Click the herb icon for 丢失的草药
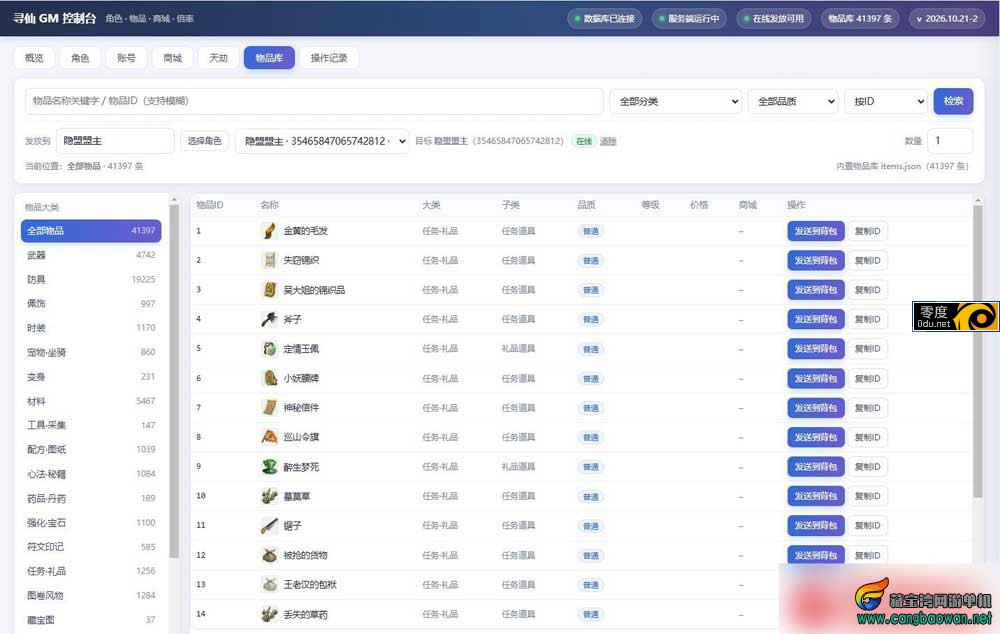Screen dimensions: 1000x634 coord(269,614)
